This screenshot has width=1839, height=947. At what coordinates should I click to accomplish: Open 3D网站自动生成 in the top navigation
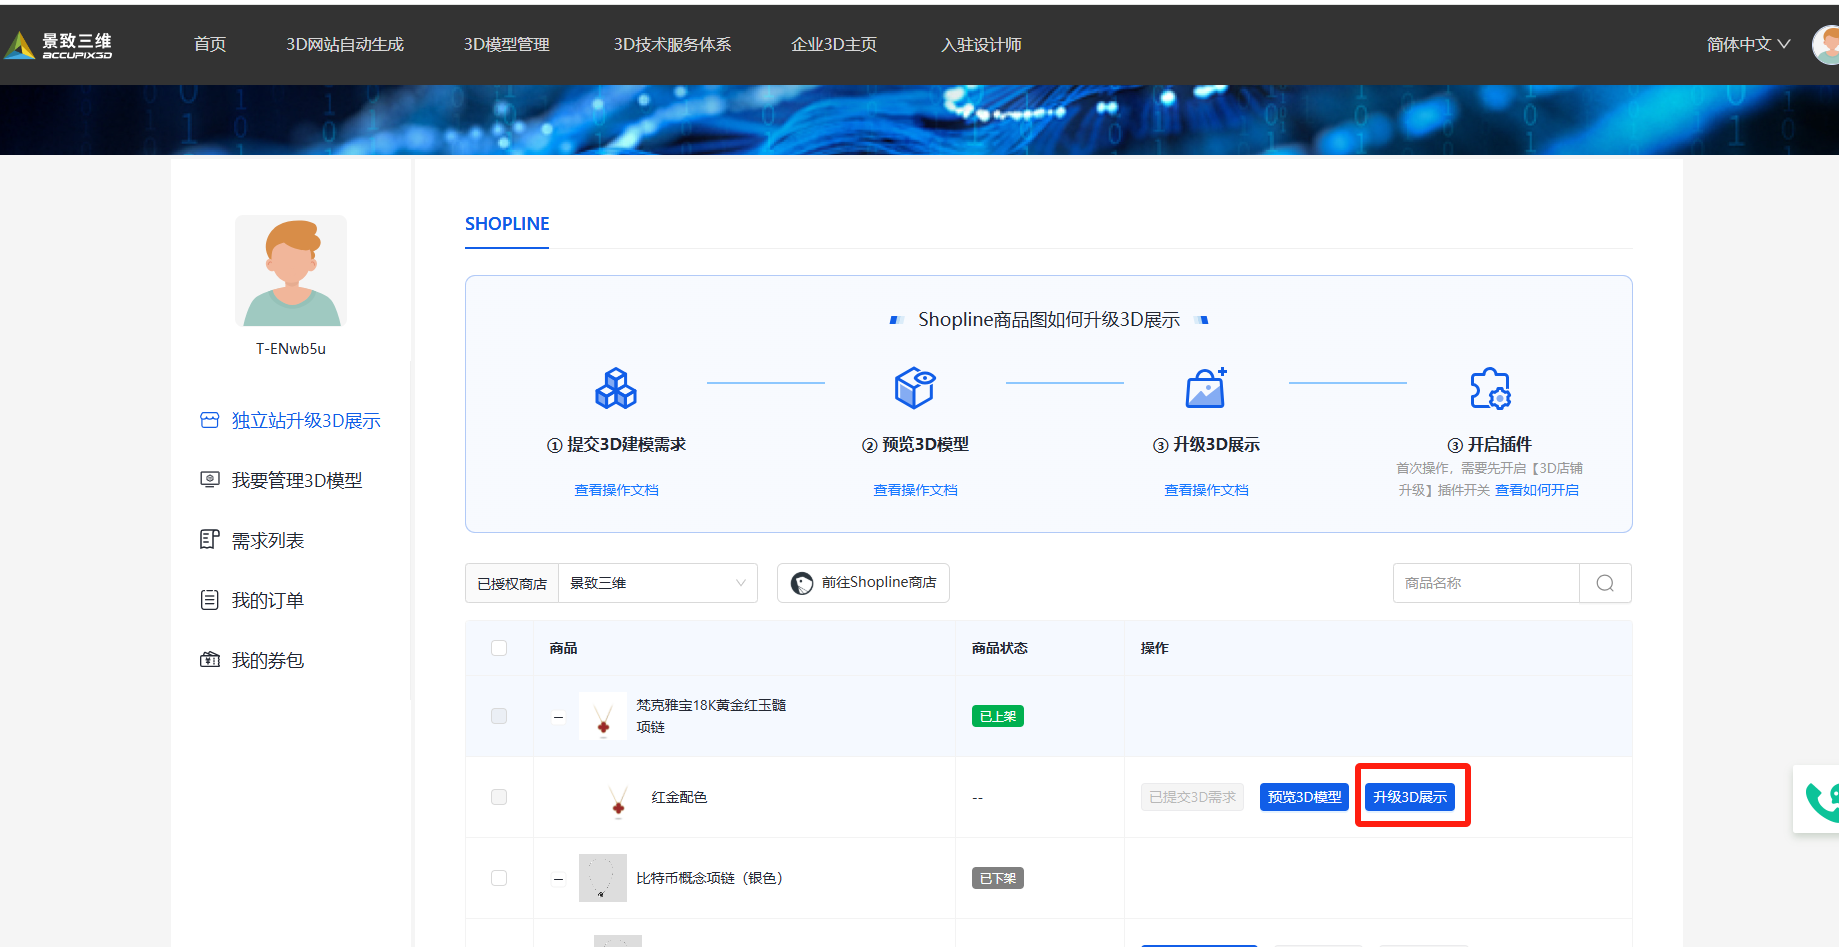(345, 44)
